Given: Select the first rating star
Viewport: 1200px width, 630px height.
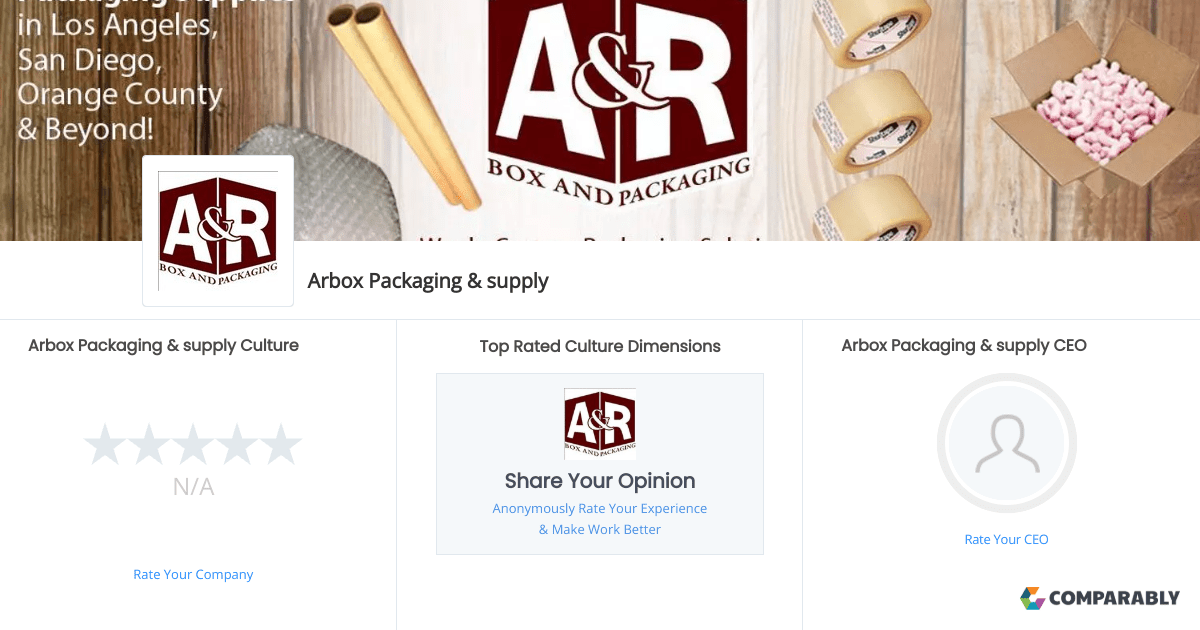Looking at the screenshot, I should click(104, 444).
